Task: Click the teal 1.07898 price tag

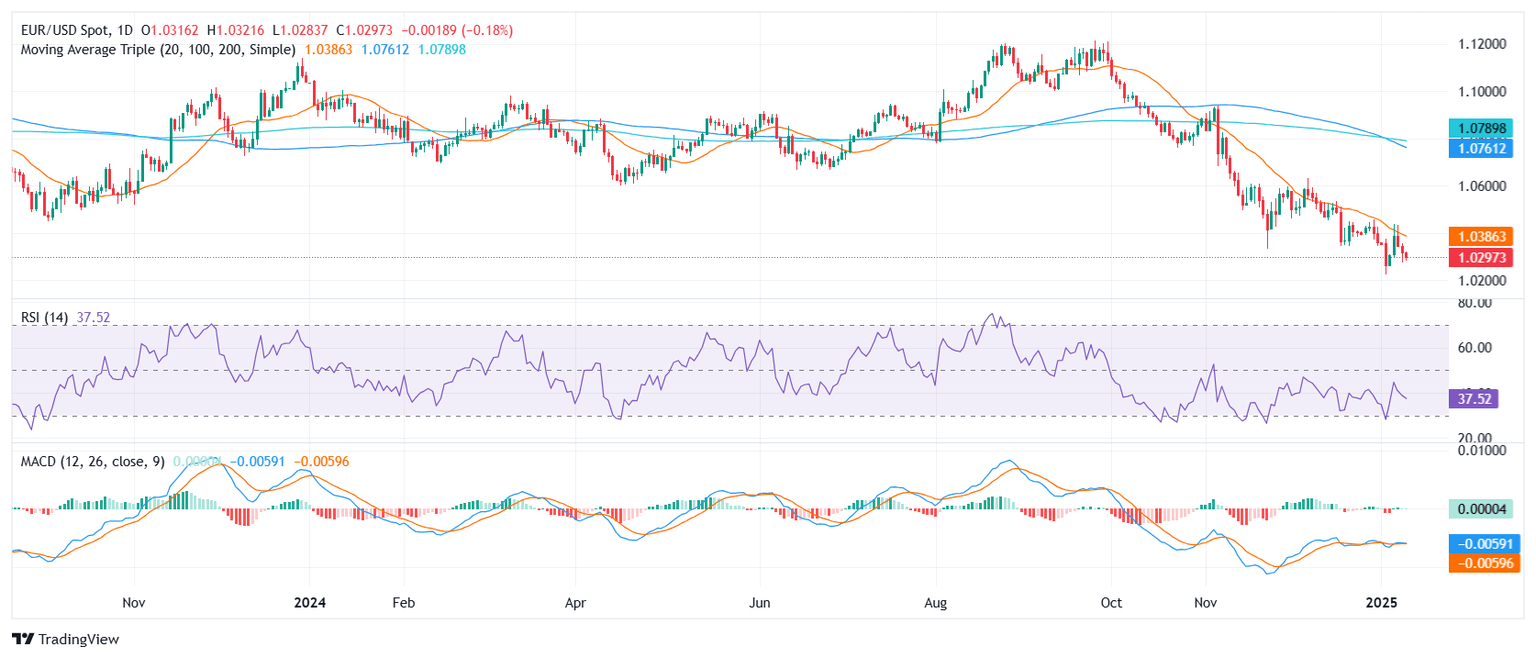Action: point(1482,128)
